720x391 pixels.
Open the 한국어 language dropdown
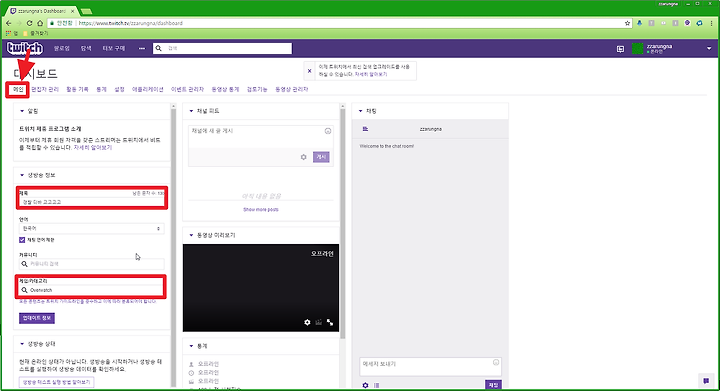coord(91,228)
